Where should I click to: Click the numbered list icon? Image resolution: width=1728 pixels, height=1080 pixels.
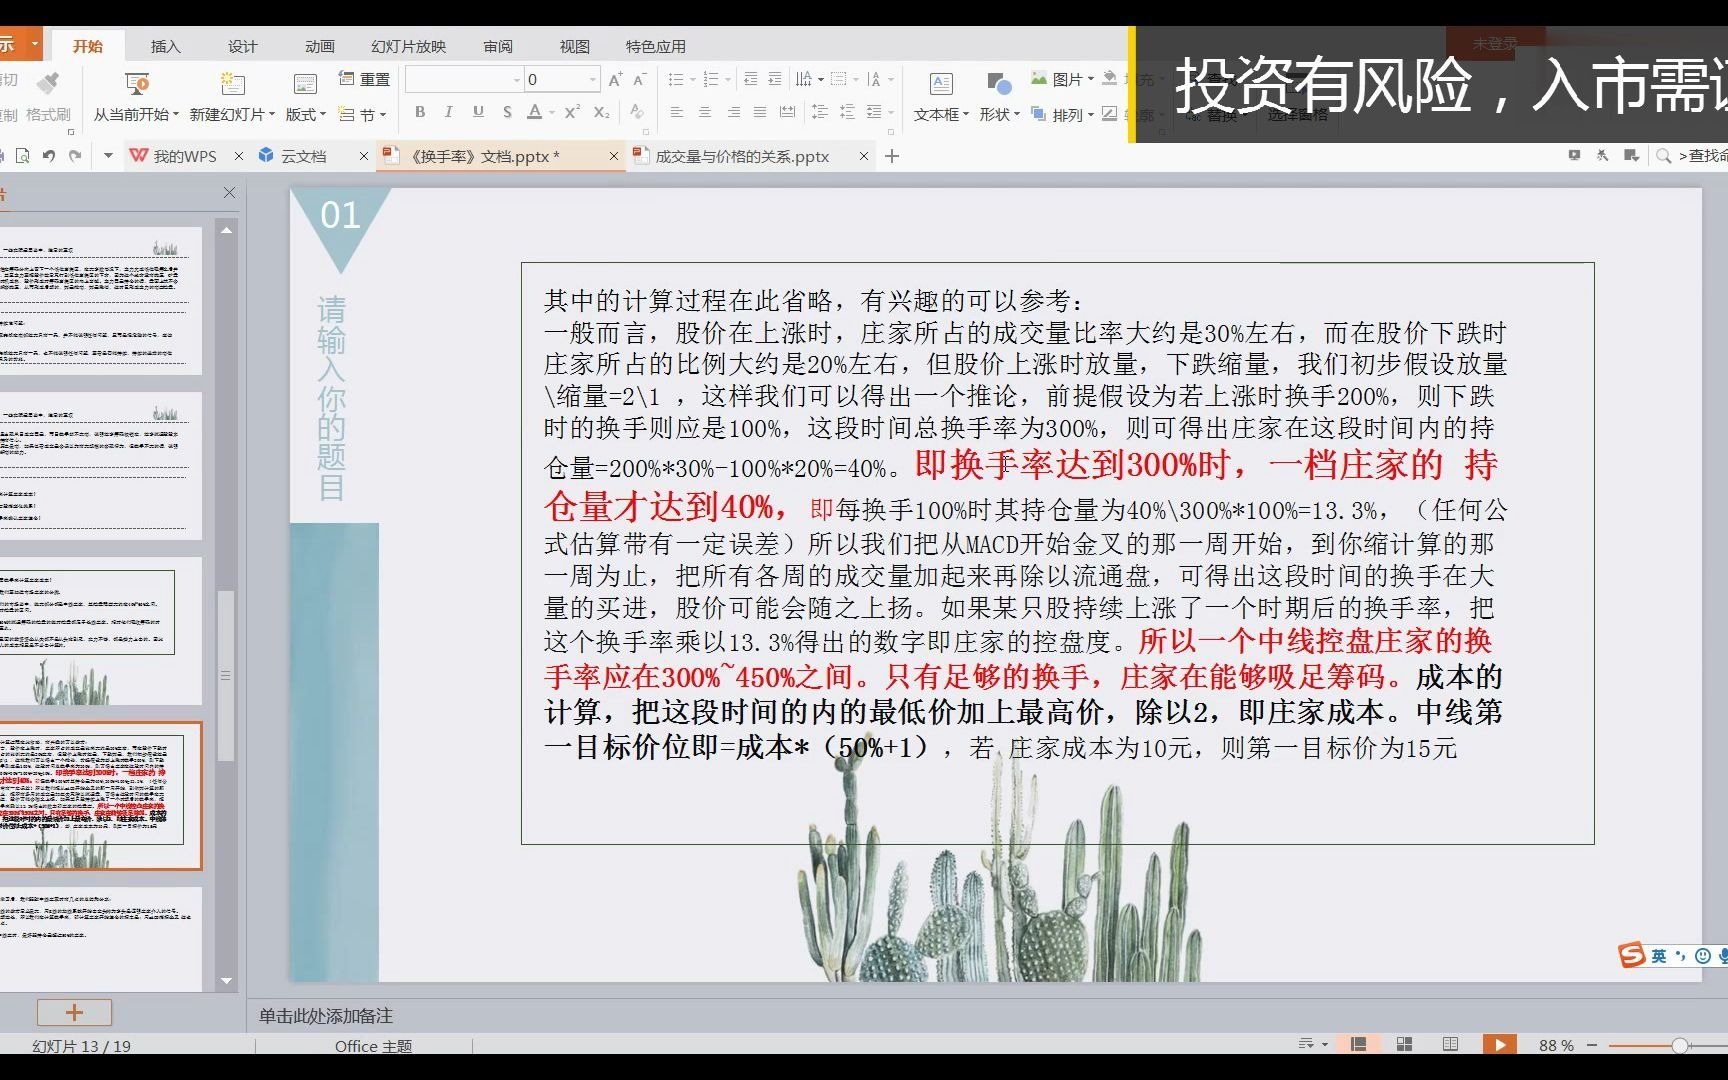711,79
